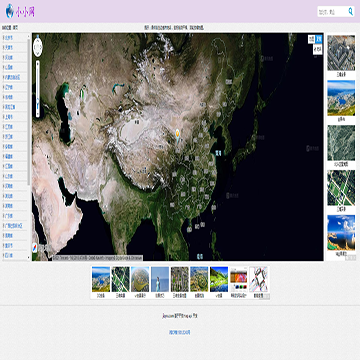360x360 pixels.
Task: Click the zoom-out minus below the zoom slider
Action: pyautogui.click(x=38, y=115)
